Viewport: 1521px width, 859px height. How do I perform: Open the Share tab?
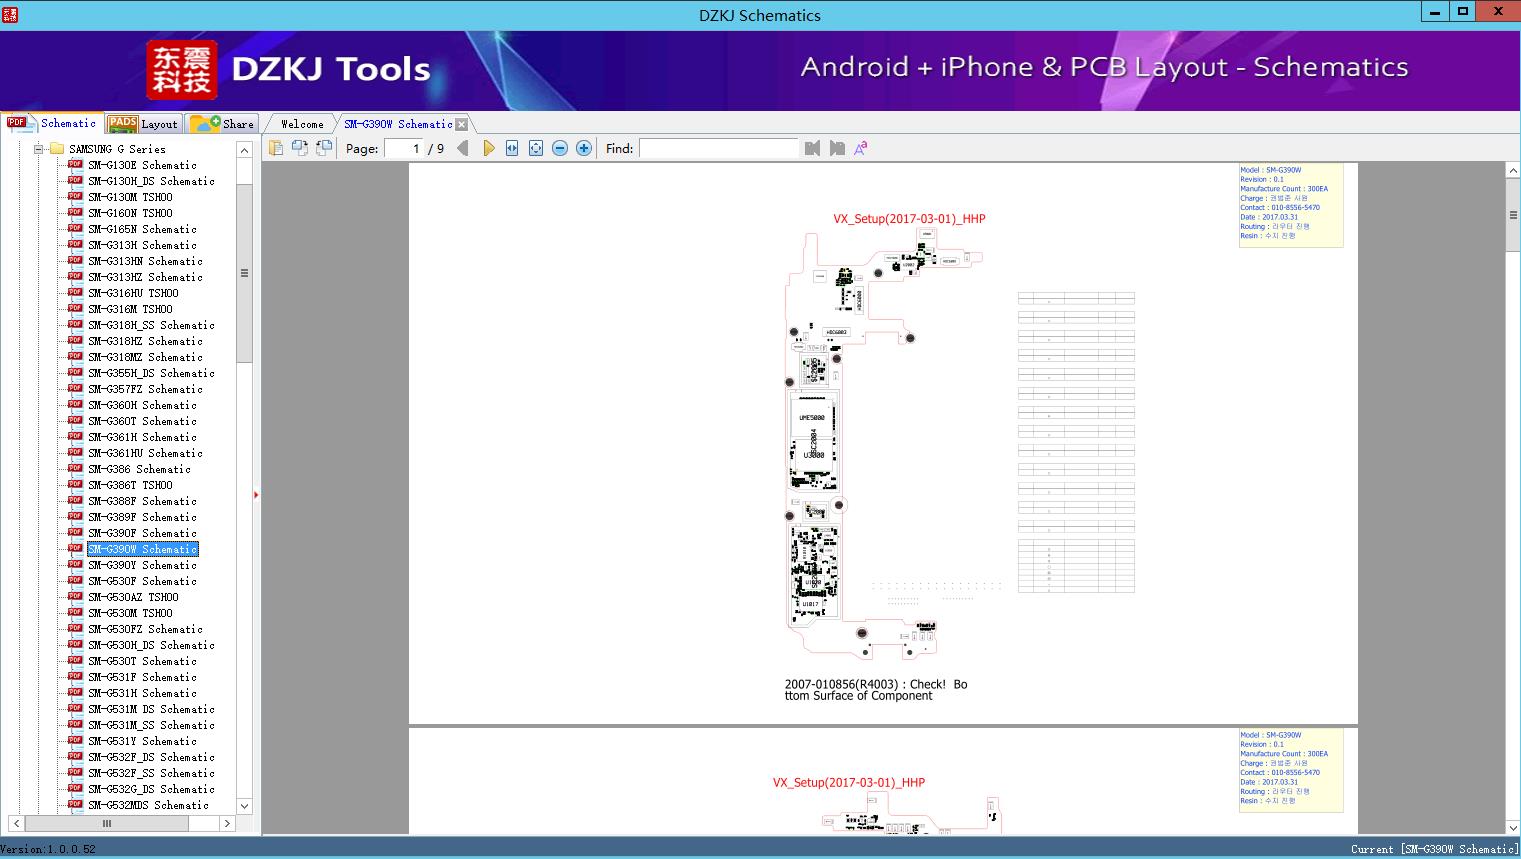(x=222, y=124)
